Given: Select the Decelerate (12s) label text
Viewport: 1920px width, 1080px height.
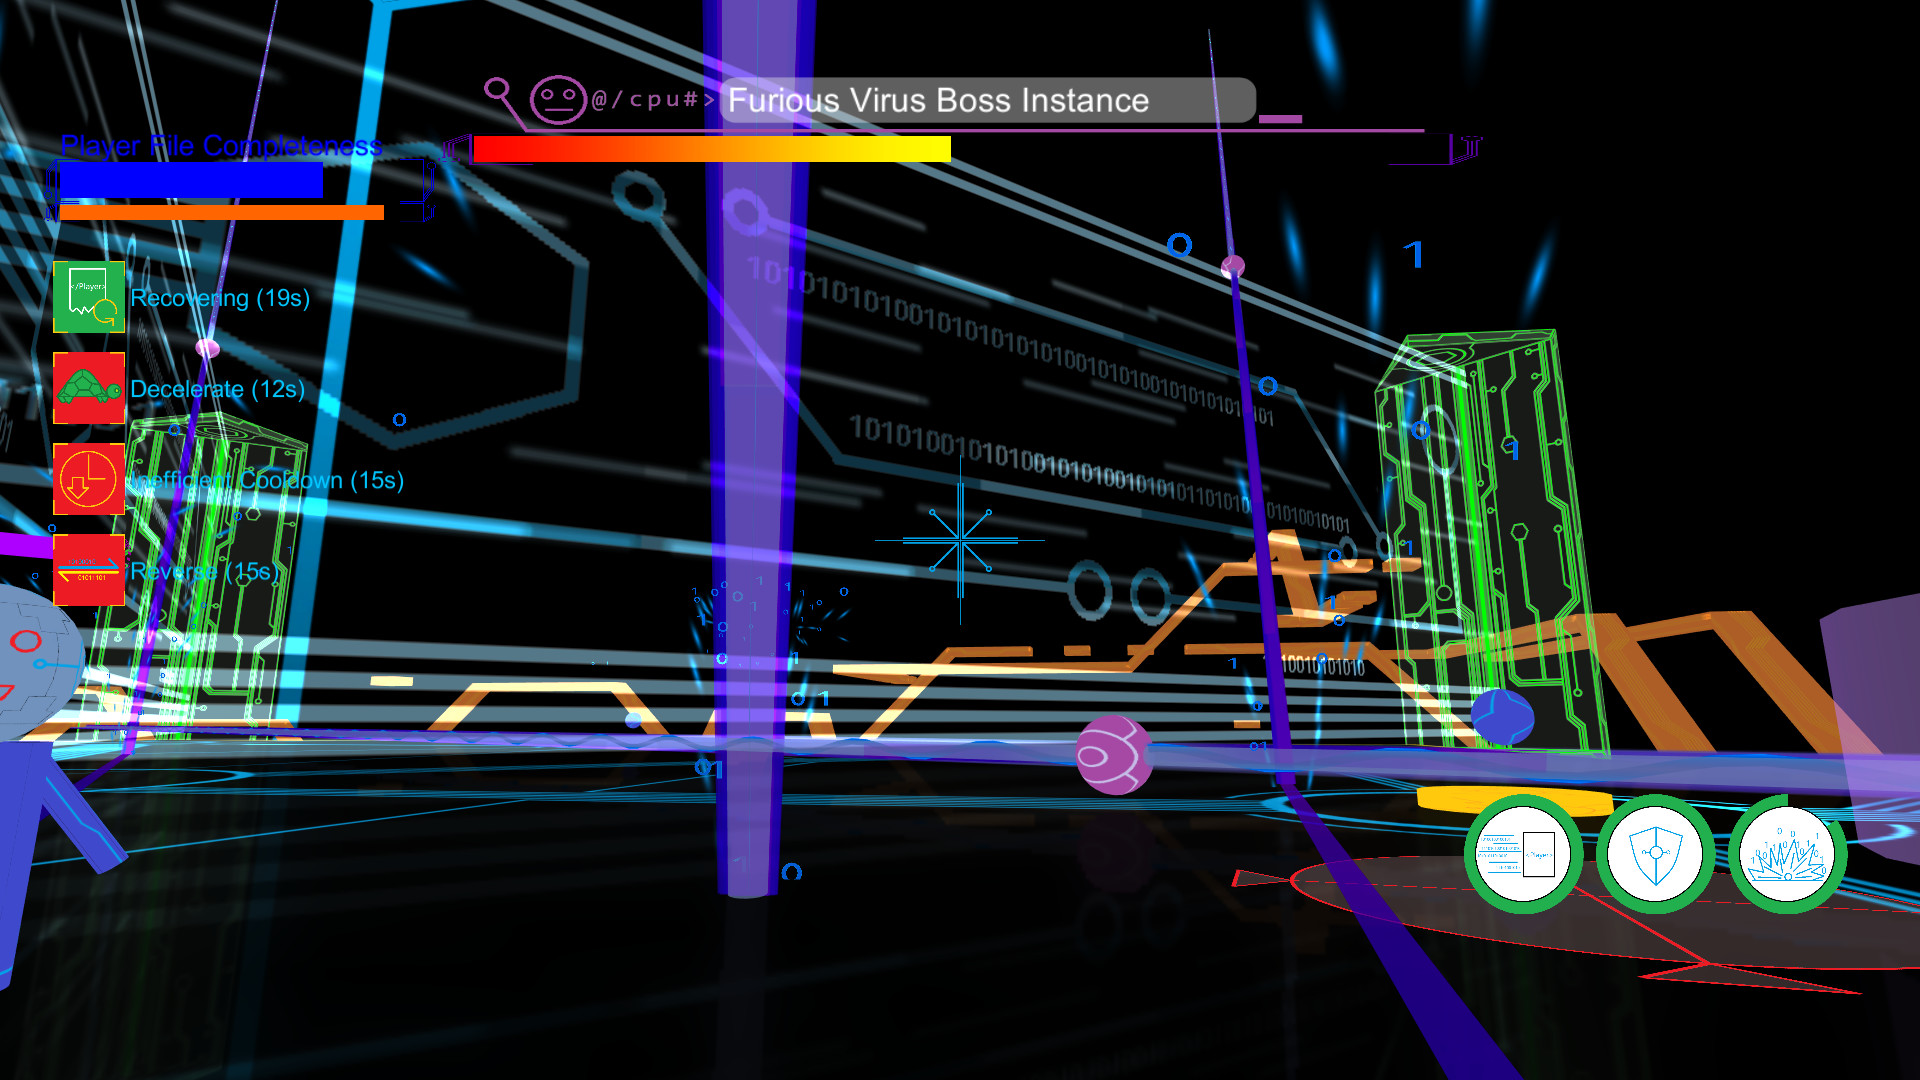Looking at the screenshot, I should pyautogui.click(x=215, y=389).
